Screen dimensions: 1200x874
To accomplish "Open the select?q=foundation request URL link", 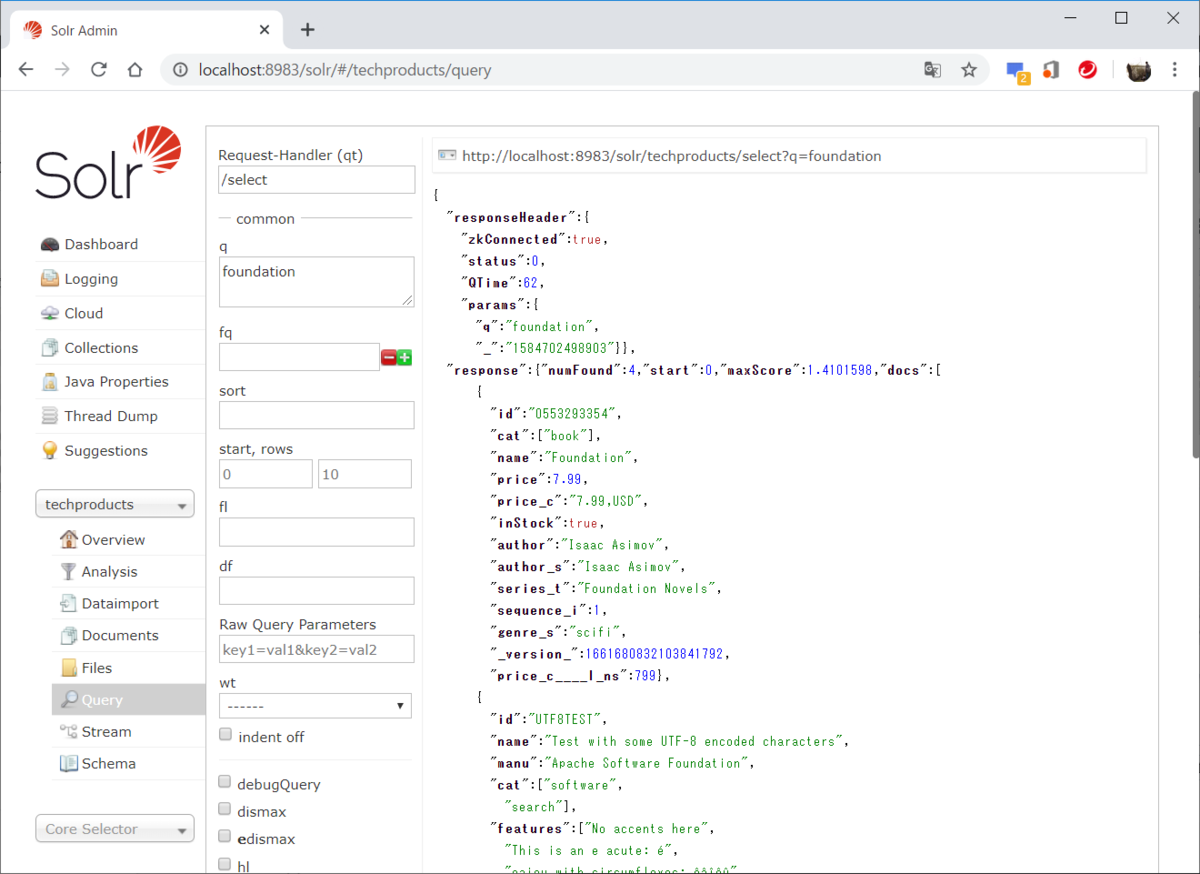I will pyautogui.click(x=672, y=156).
